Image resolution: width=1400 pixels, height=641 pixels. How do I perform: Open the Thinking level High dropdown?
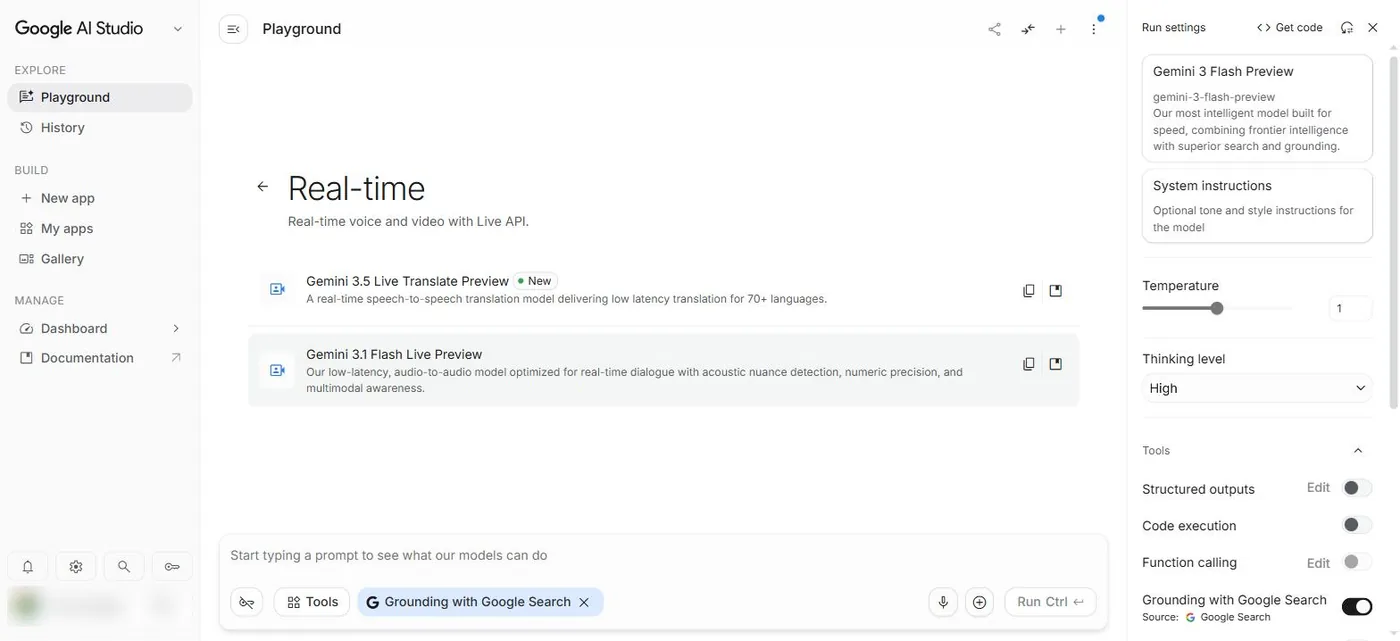[1257, 388]
